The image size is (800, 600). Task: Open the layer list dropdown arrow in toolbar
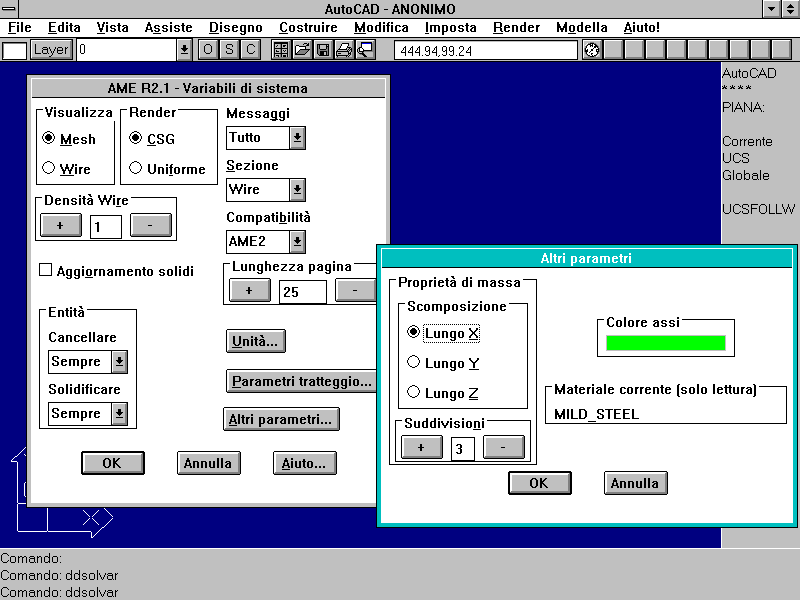coord(184,50)
